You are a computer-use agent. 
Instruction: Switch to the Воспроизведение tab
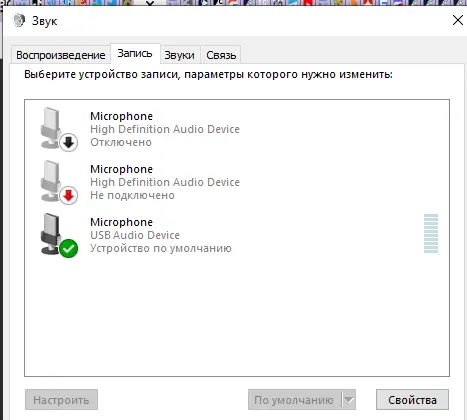point(61,55)
